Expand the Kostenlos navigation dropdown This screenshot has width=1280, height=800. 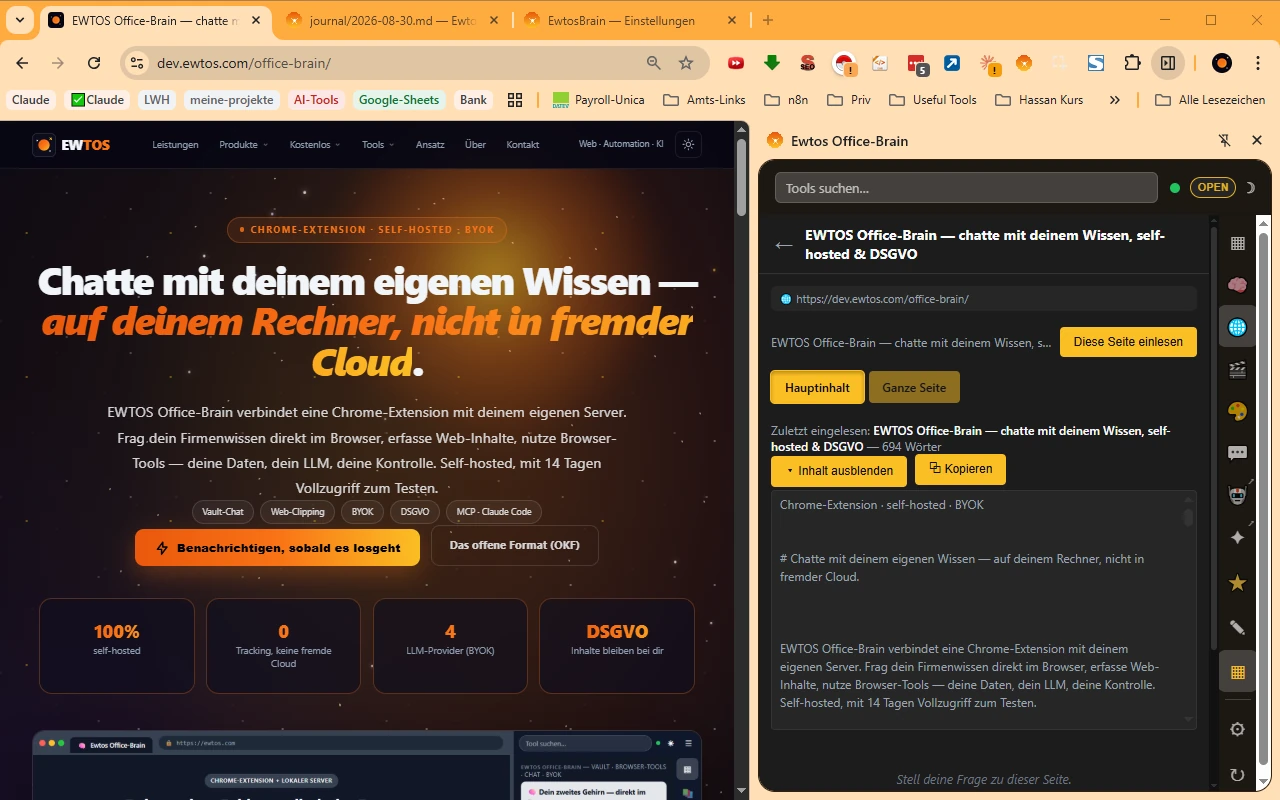(x=315, y=144)
